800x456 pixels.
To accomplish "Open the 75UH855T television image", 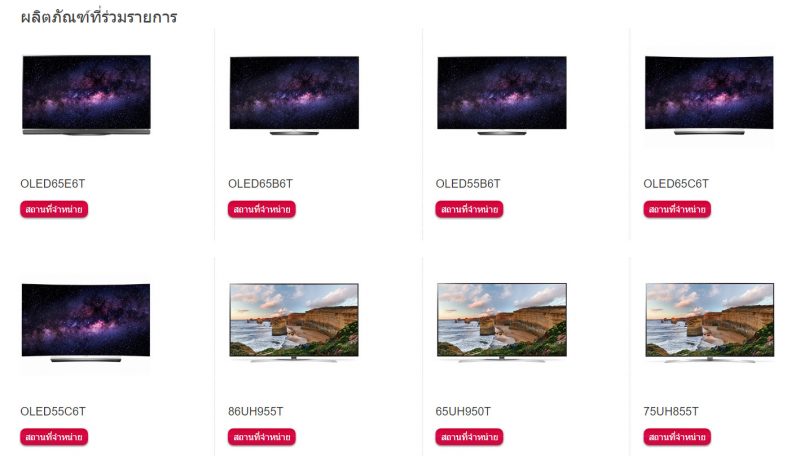I will pyautogui.click(x=709, y=322).
